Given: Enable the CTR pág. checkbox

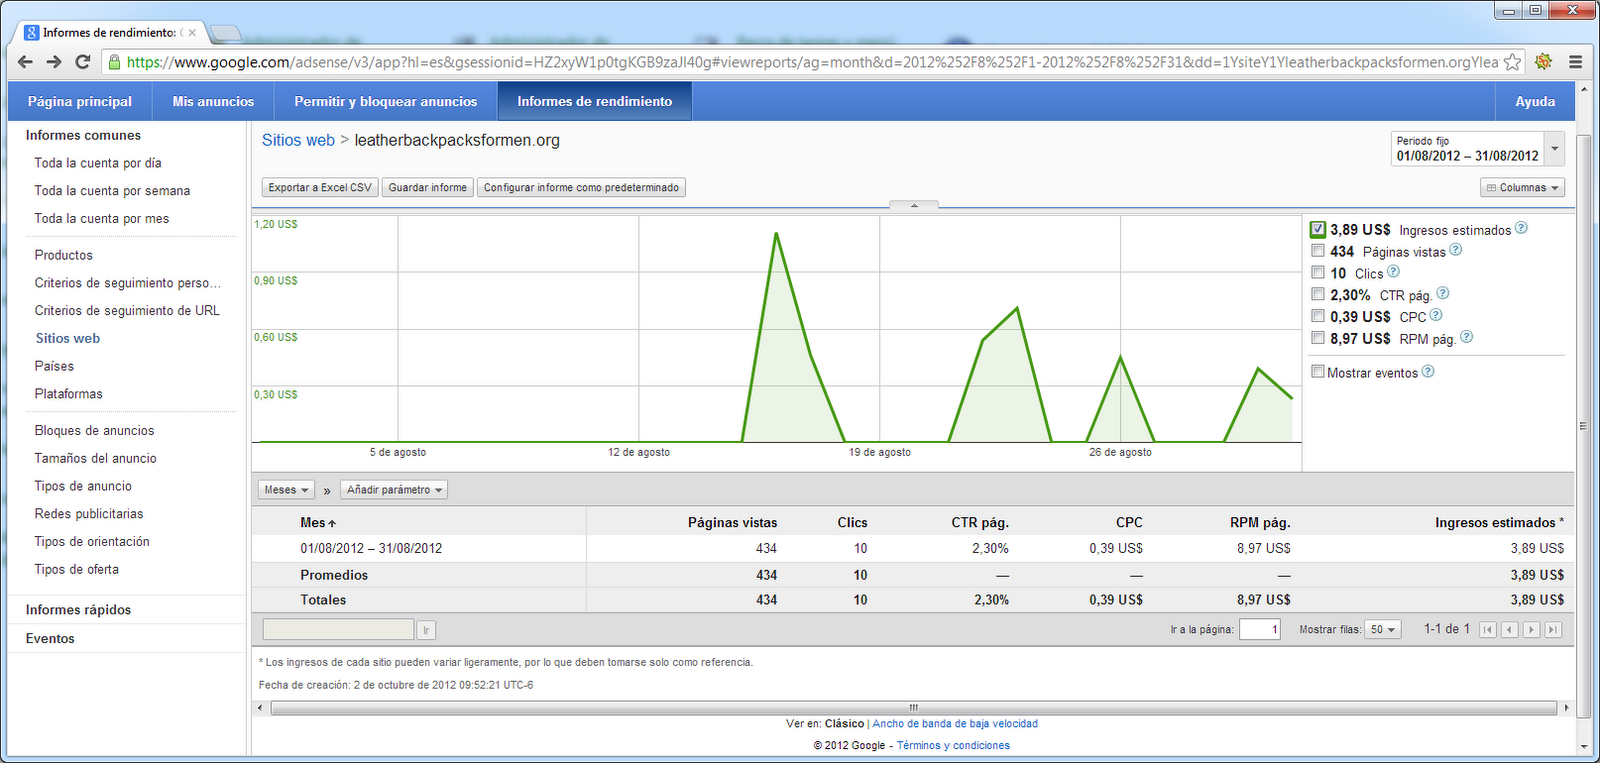Looking at the screenshot, I should point(1318,294).
